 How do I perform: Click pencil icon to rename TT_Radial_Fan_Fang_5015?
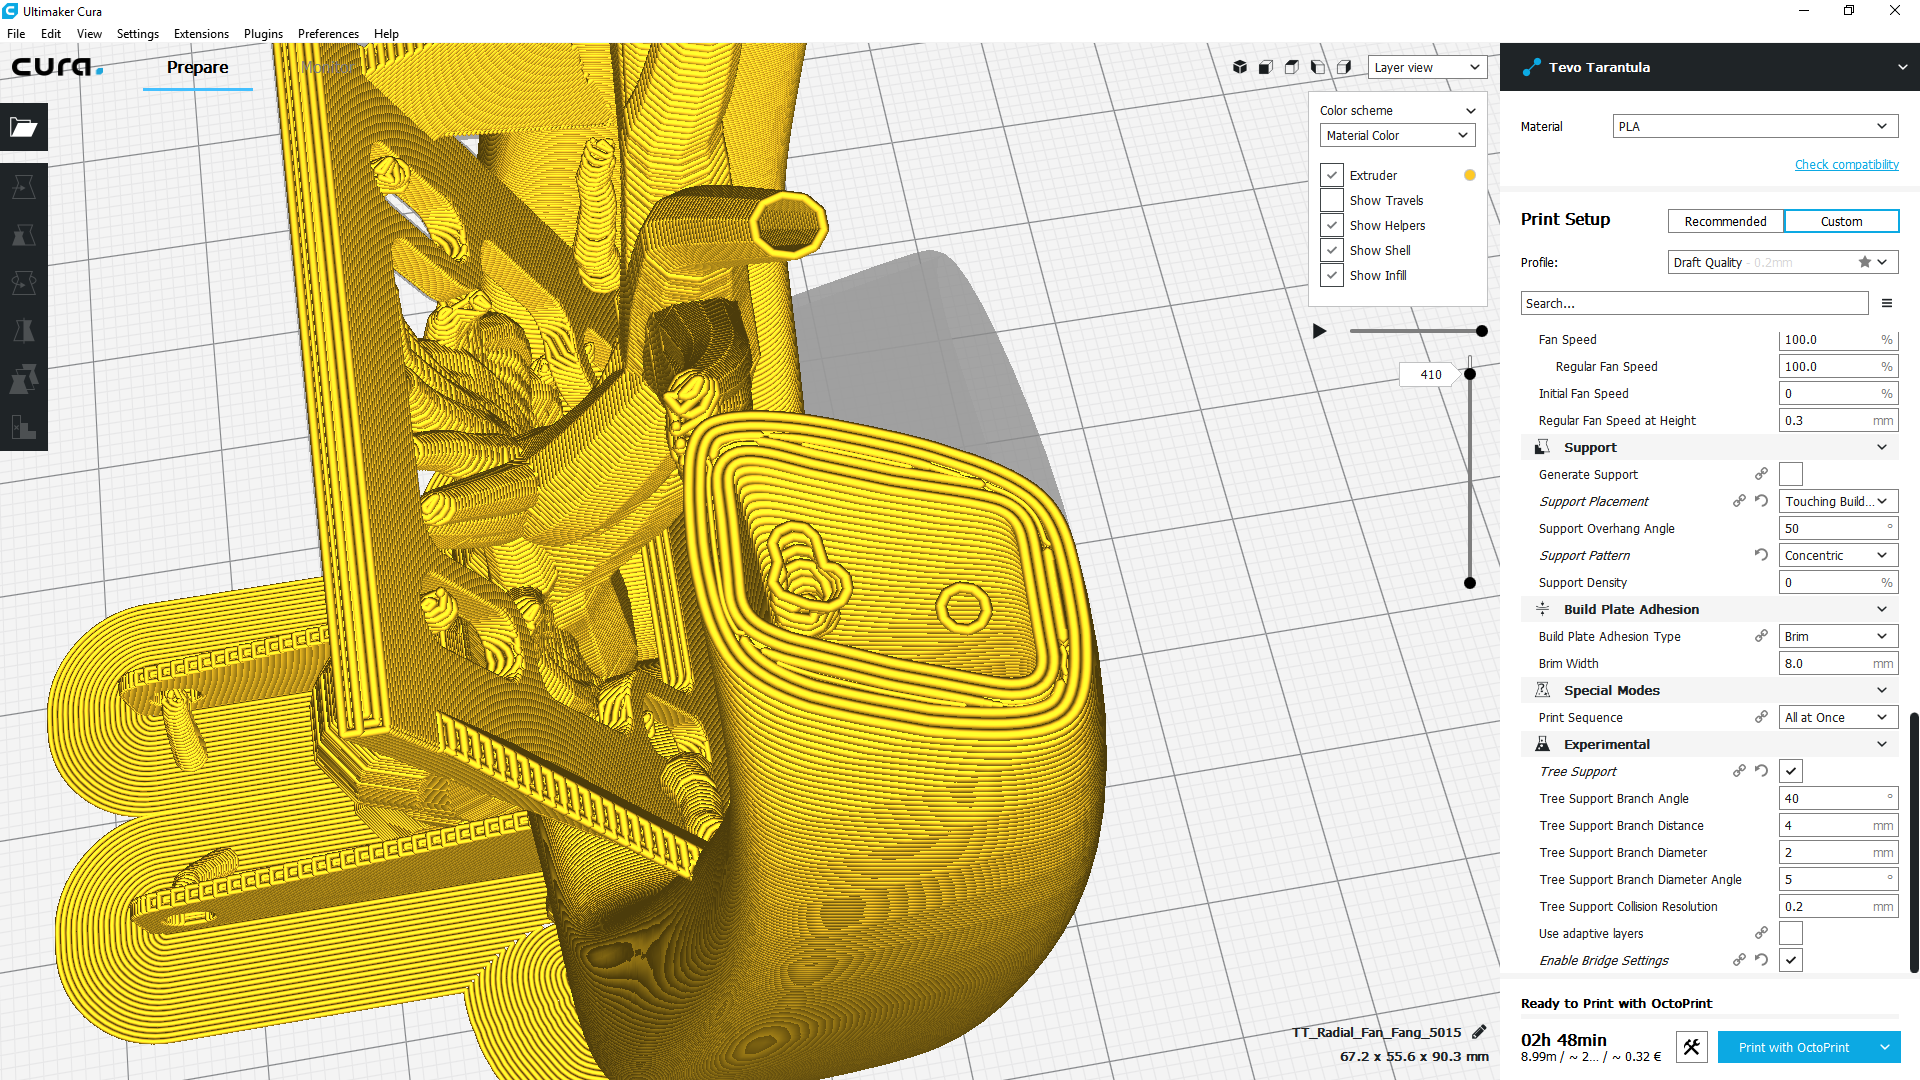1480,1032
